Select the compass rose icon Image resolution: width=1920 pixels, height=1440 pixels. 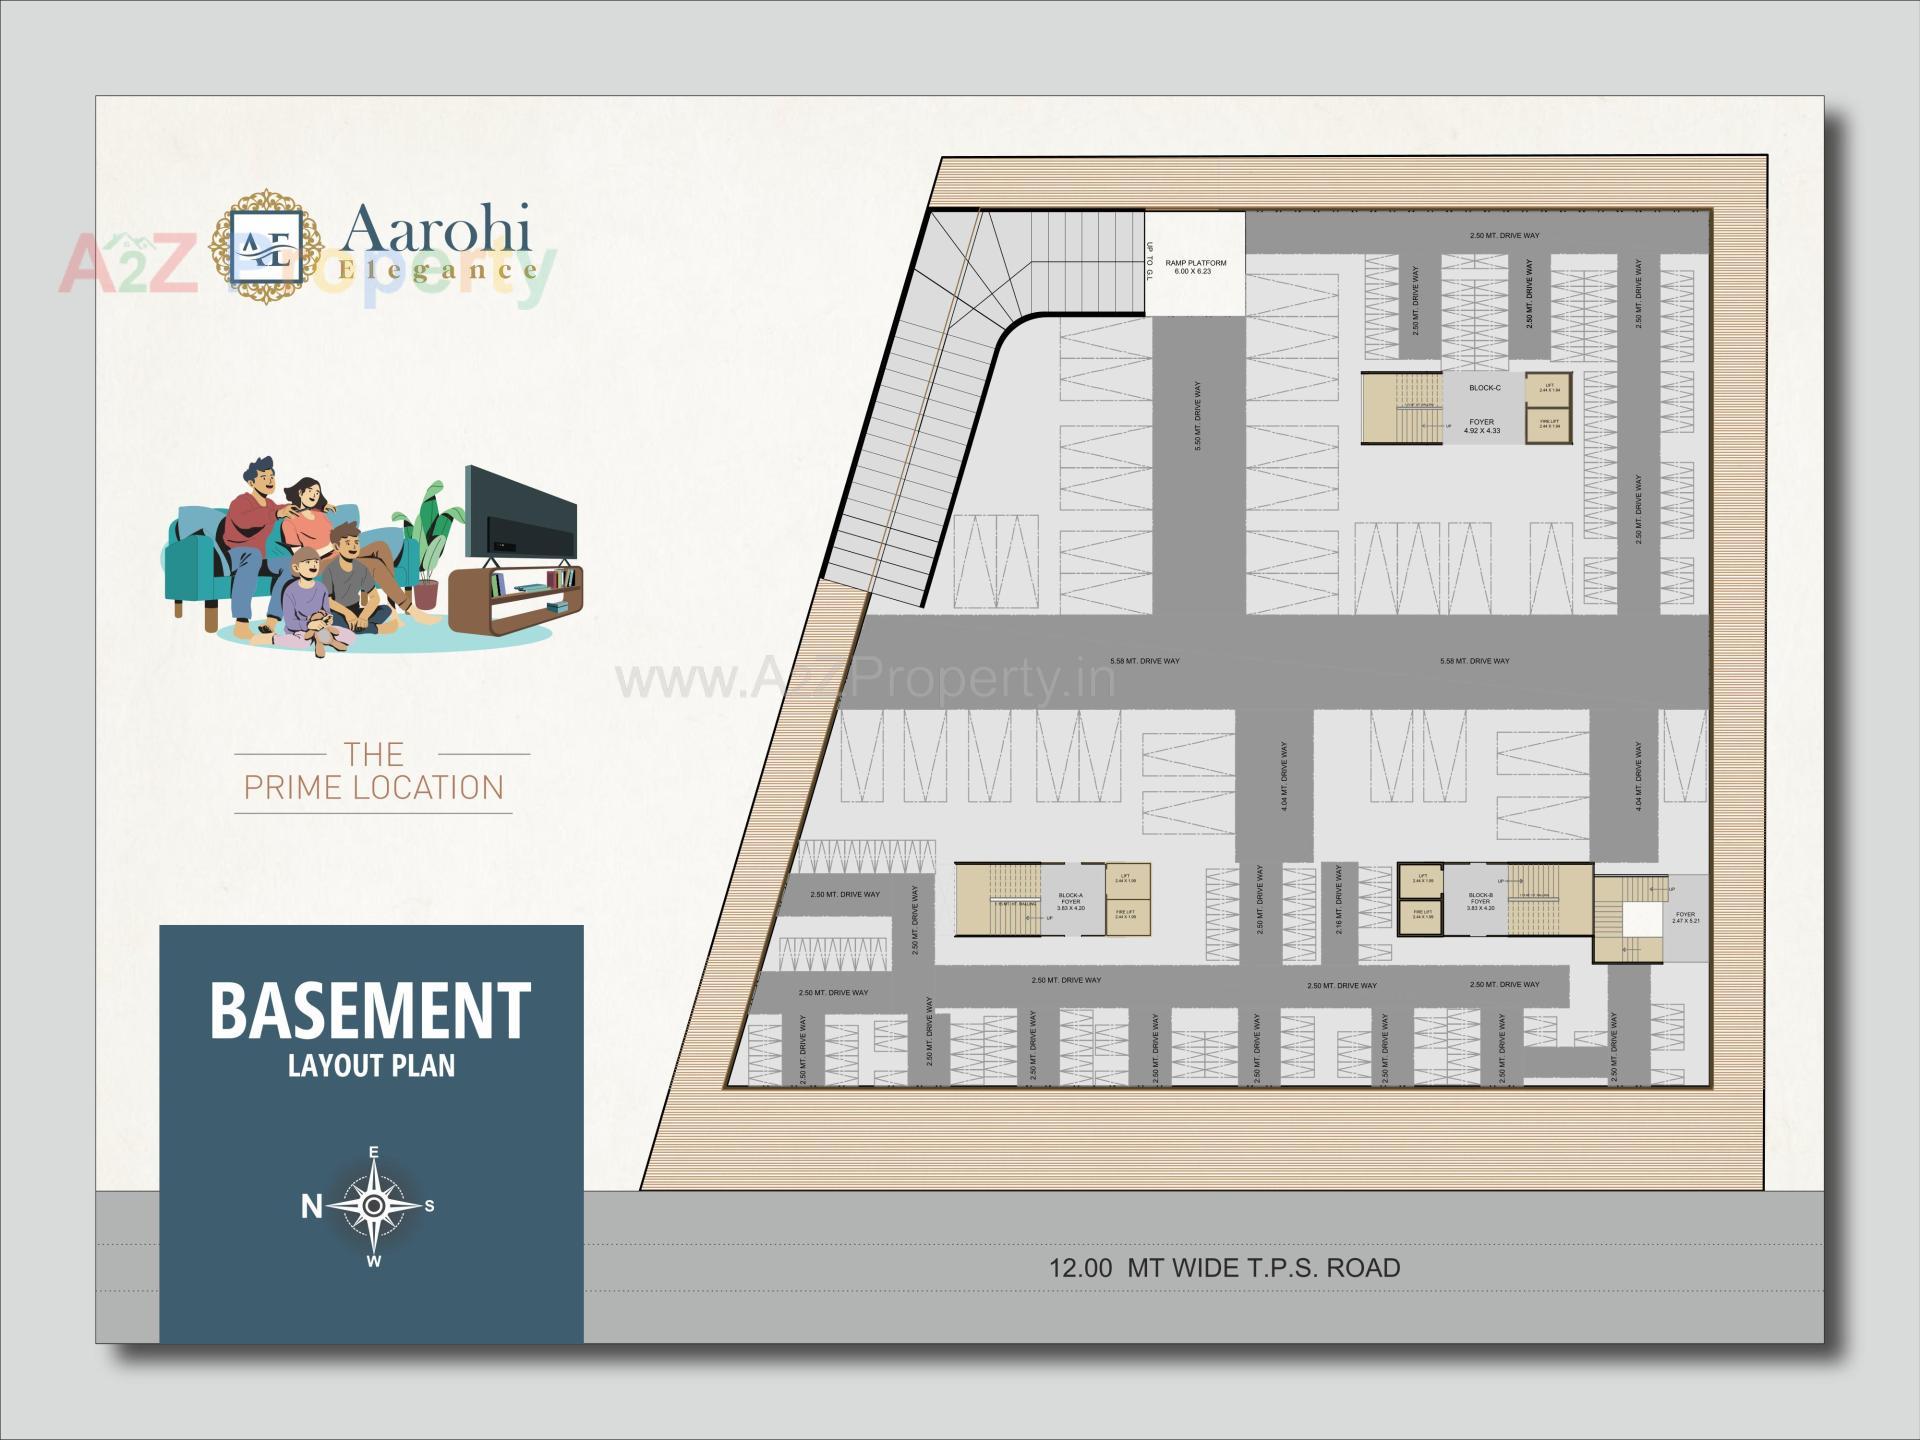coord(375,1205)
